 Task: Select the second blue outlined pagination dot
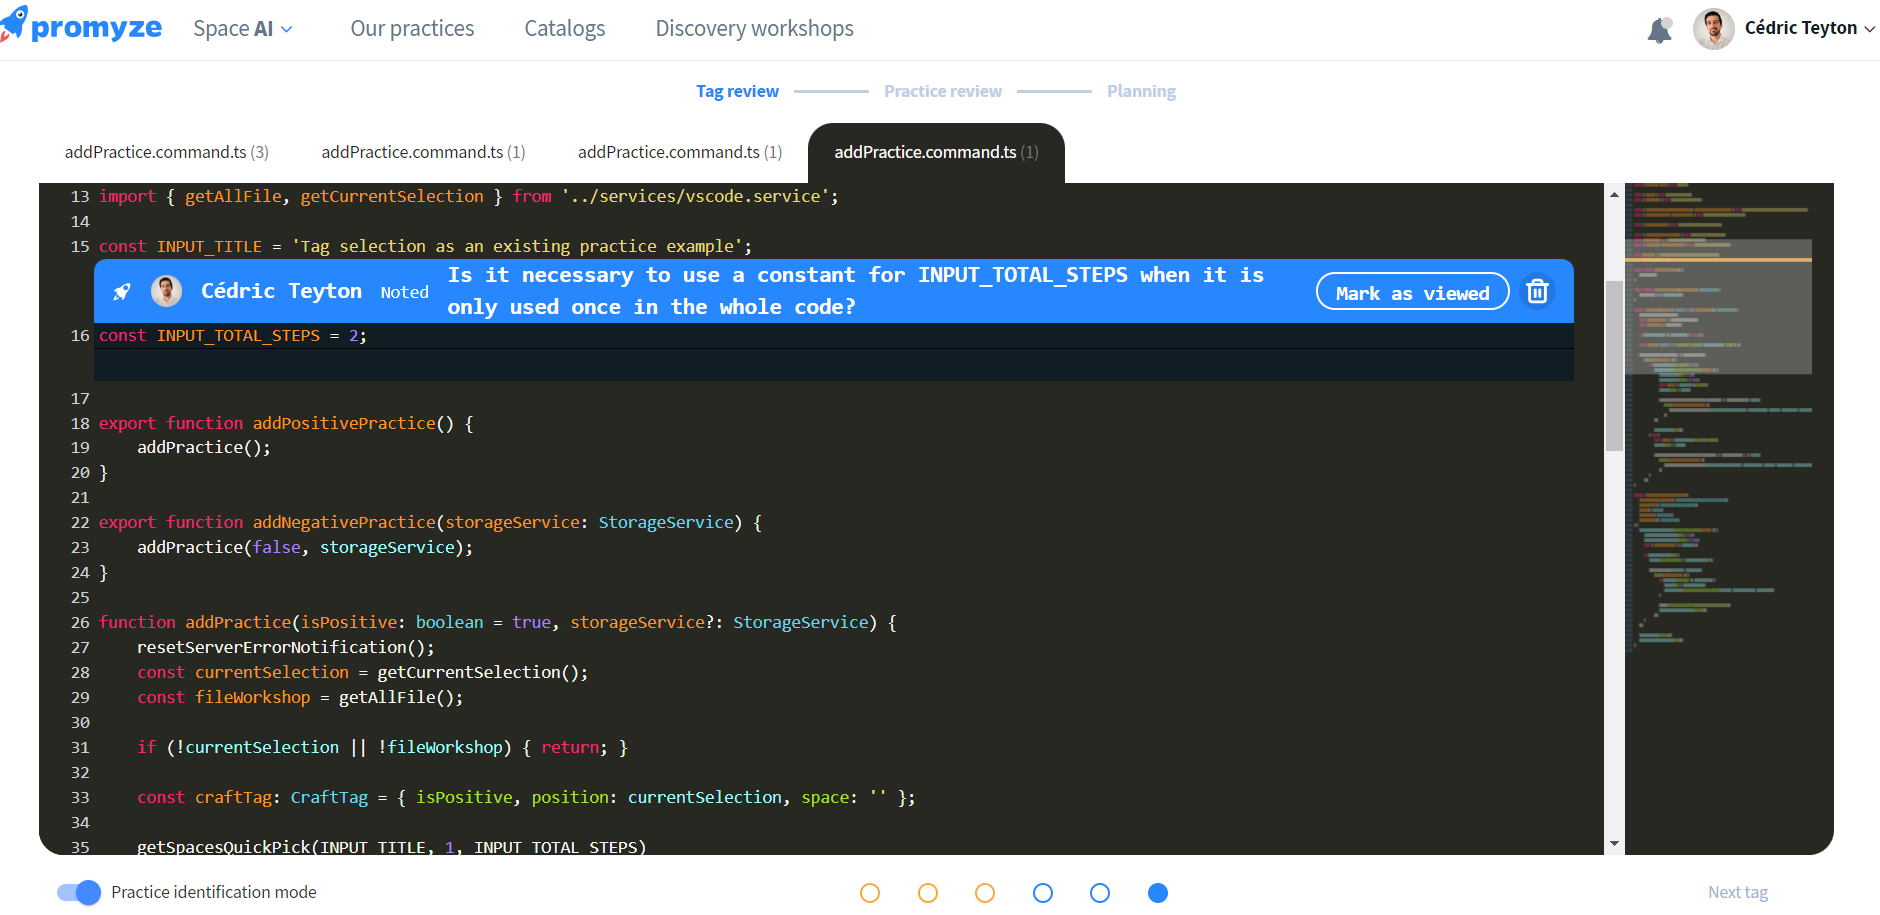[x=1100, y=893]
